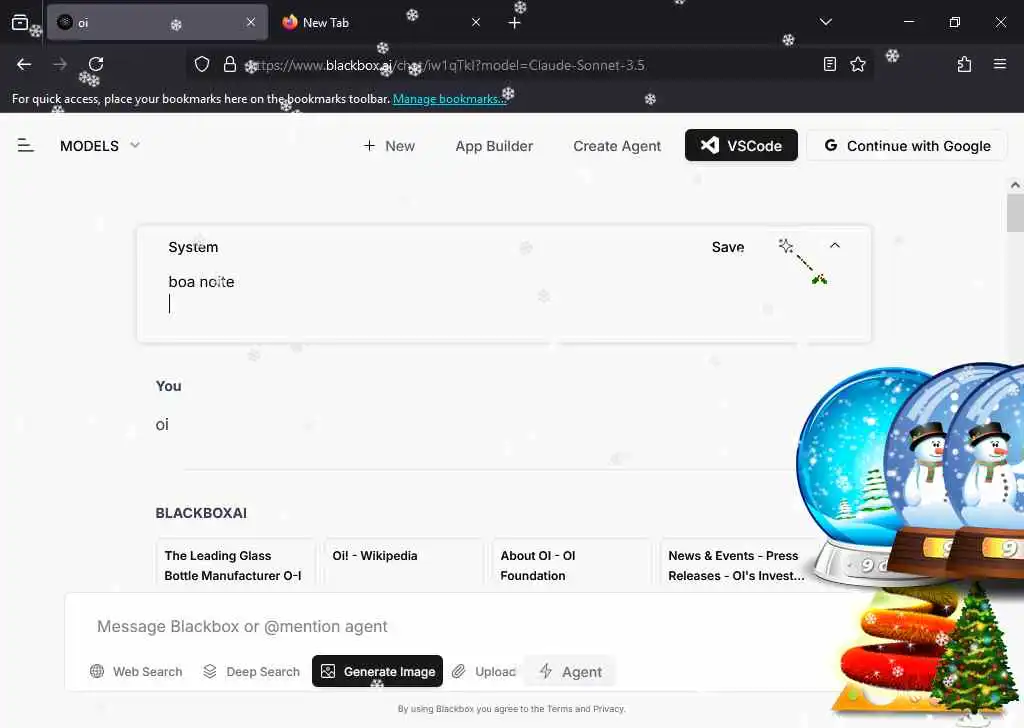Screen dimensions: 1024x728
Task: Collapse the System prompt panel
Action: coord(835,245)
